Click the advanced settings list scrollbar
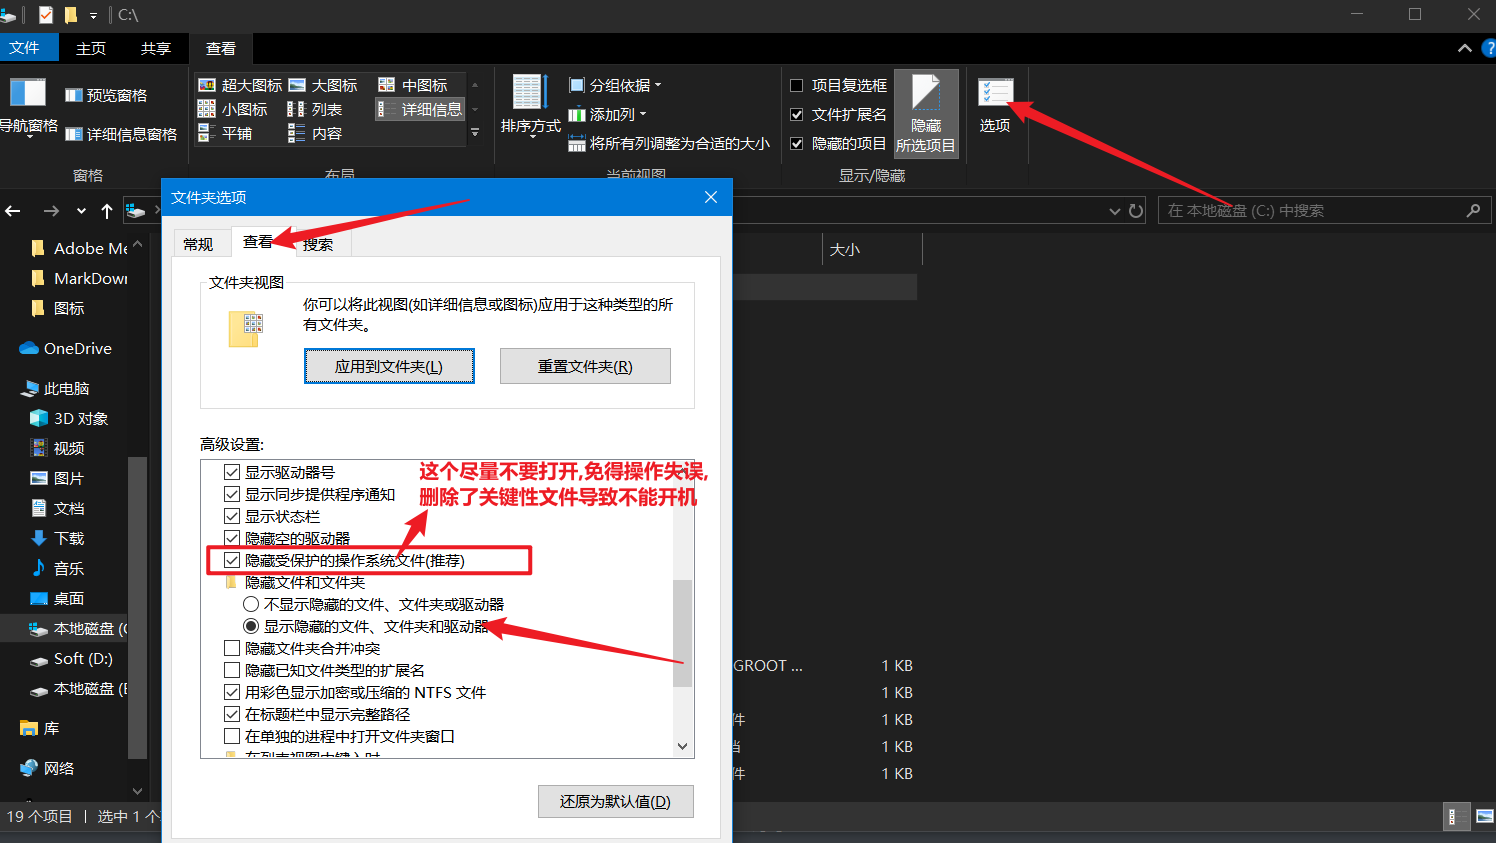Image resolution: width=1496 pixels, height=843 pixels. [x=683, y=632]
